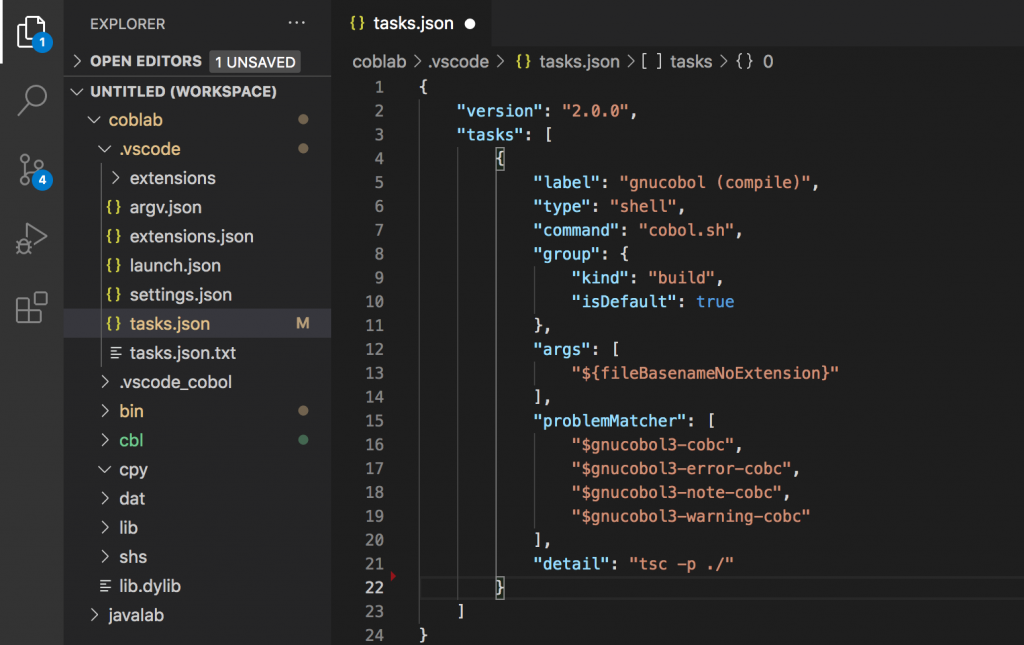The height and width of the screenshot is (645, 1024).
Task: Collapse the cpy folder
Action: click(104, 469)
